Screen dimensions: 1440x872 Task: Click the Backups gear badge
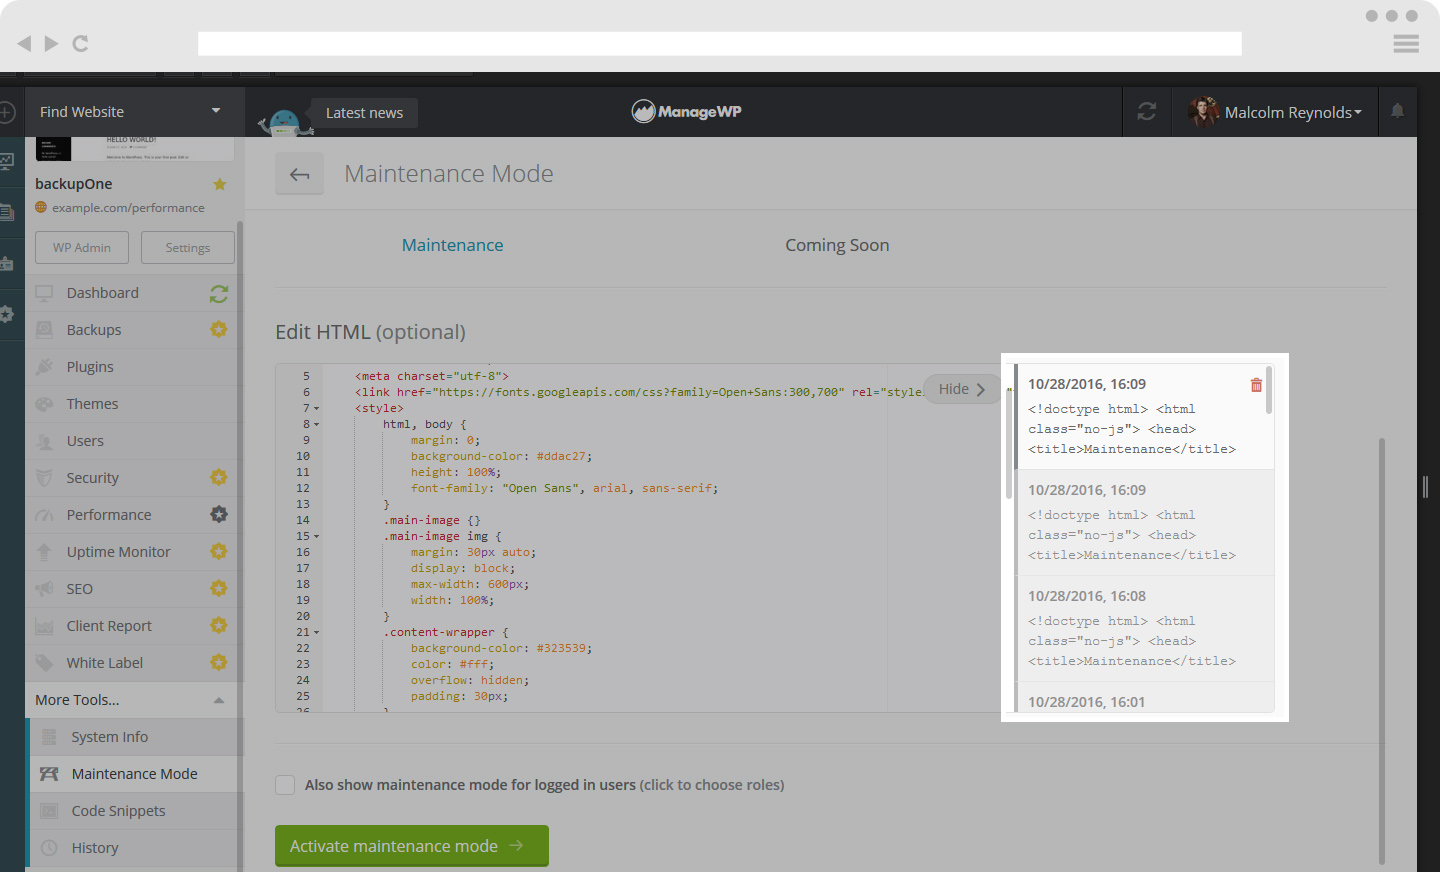(218, 329)
